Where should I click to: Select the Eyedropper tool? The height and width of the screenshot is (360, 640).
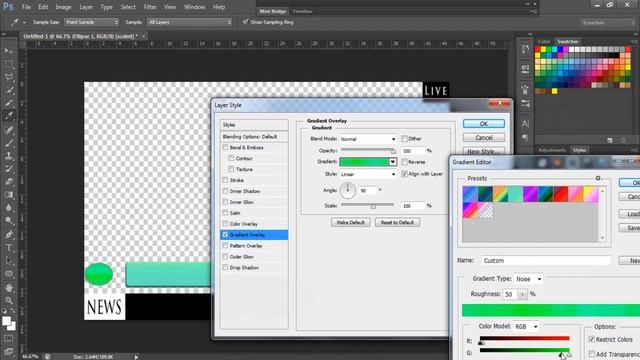(9, 116)
